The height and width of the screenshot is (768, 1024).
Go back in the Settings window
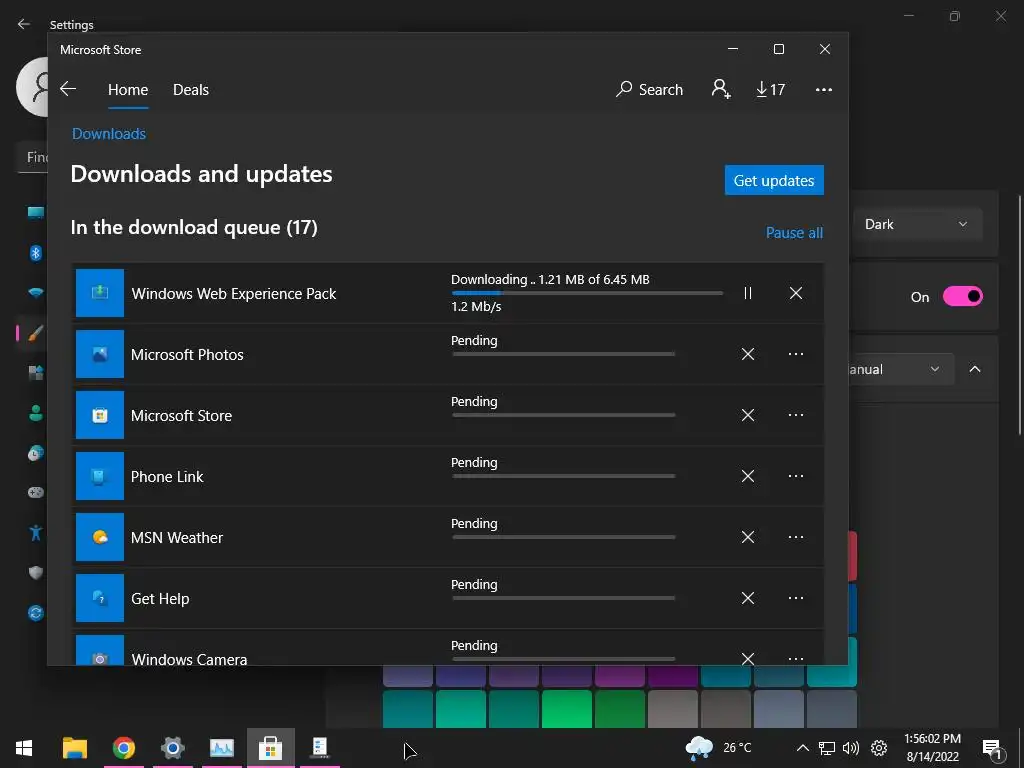point(24,24)
